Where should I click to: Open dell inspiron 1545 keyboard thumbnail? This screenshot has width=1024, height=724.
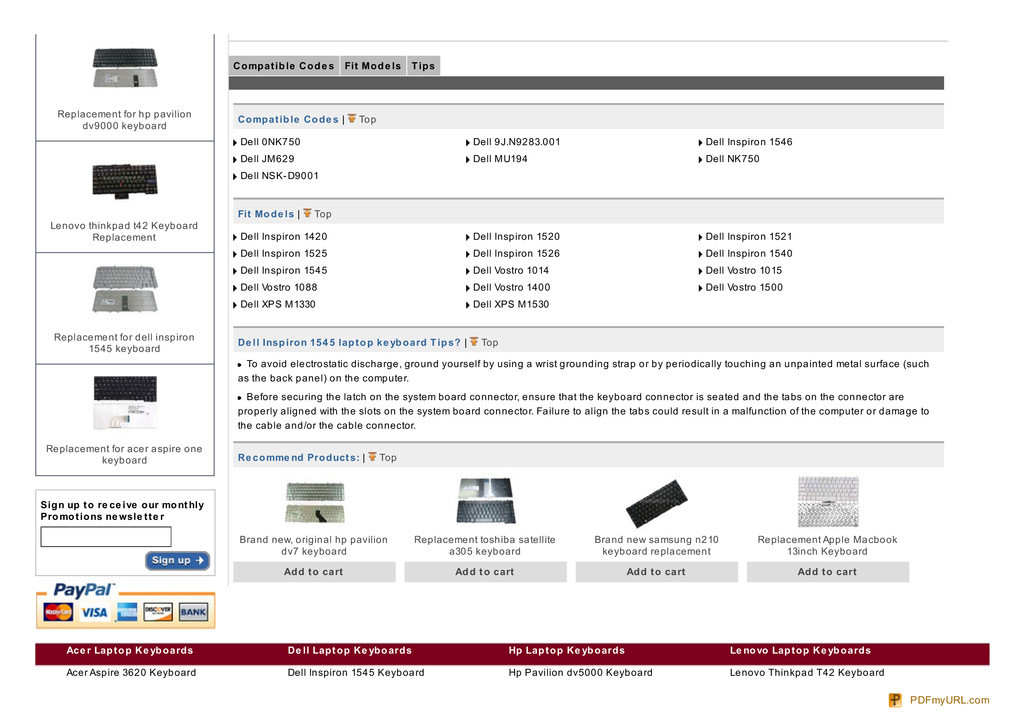point(125,289)
